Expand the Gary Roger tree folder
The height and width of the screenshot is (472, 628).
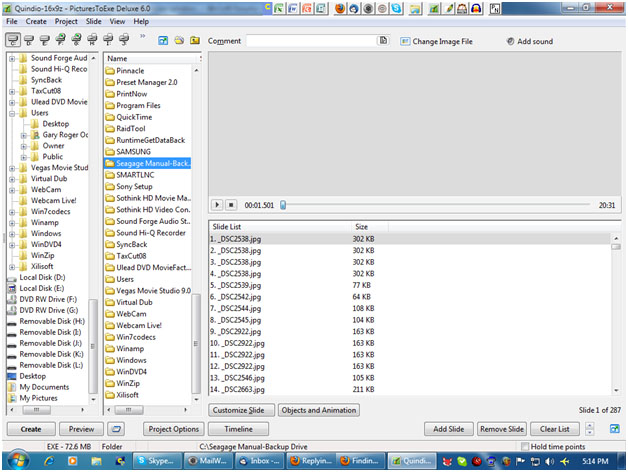[24, 135]
